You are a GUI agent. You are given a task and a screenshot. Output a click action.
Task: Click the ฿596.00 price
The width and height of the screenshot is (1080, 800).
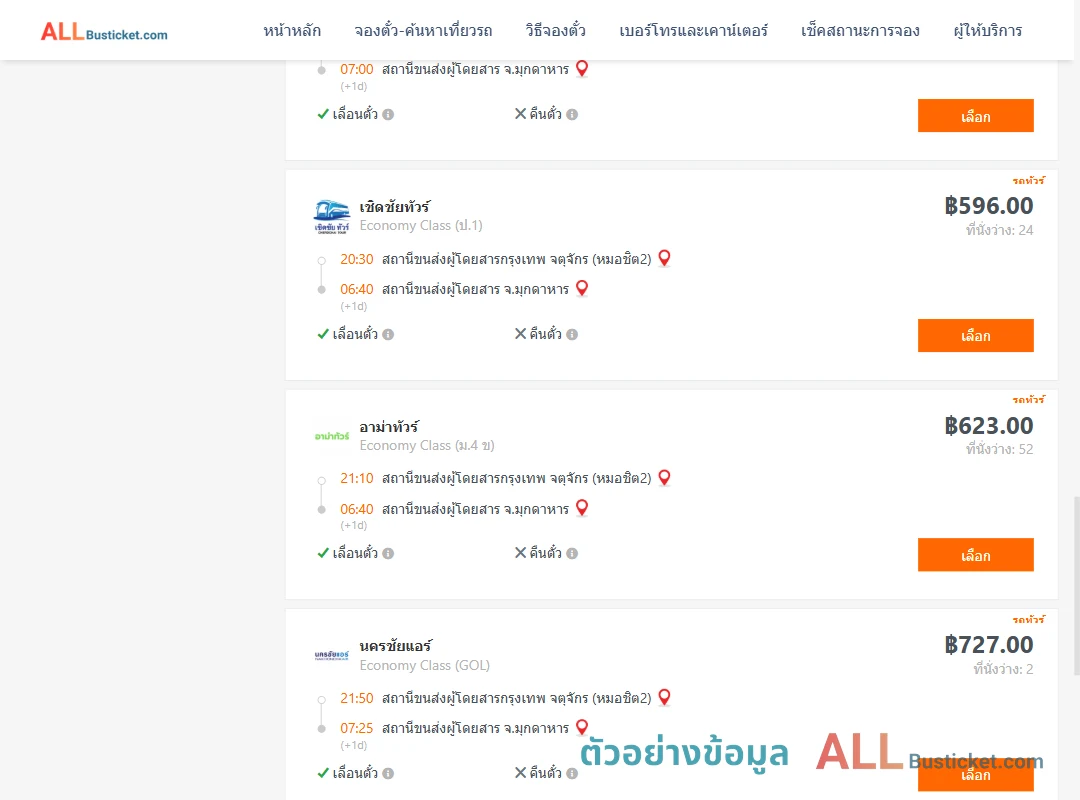pyautogui.click(x=988, y=205)
